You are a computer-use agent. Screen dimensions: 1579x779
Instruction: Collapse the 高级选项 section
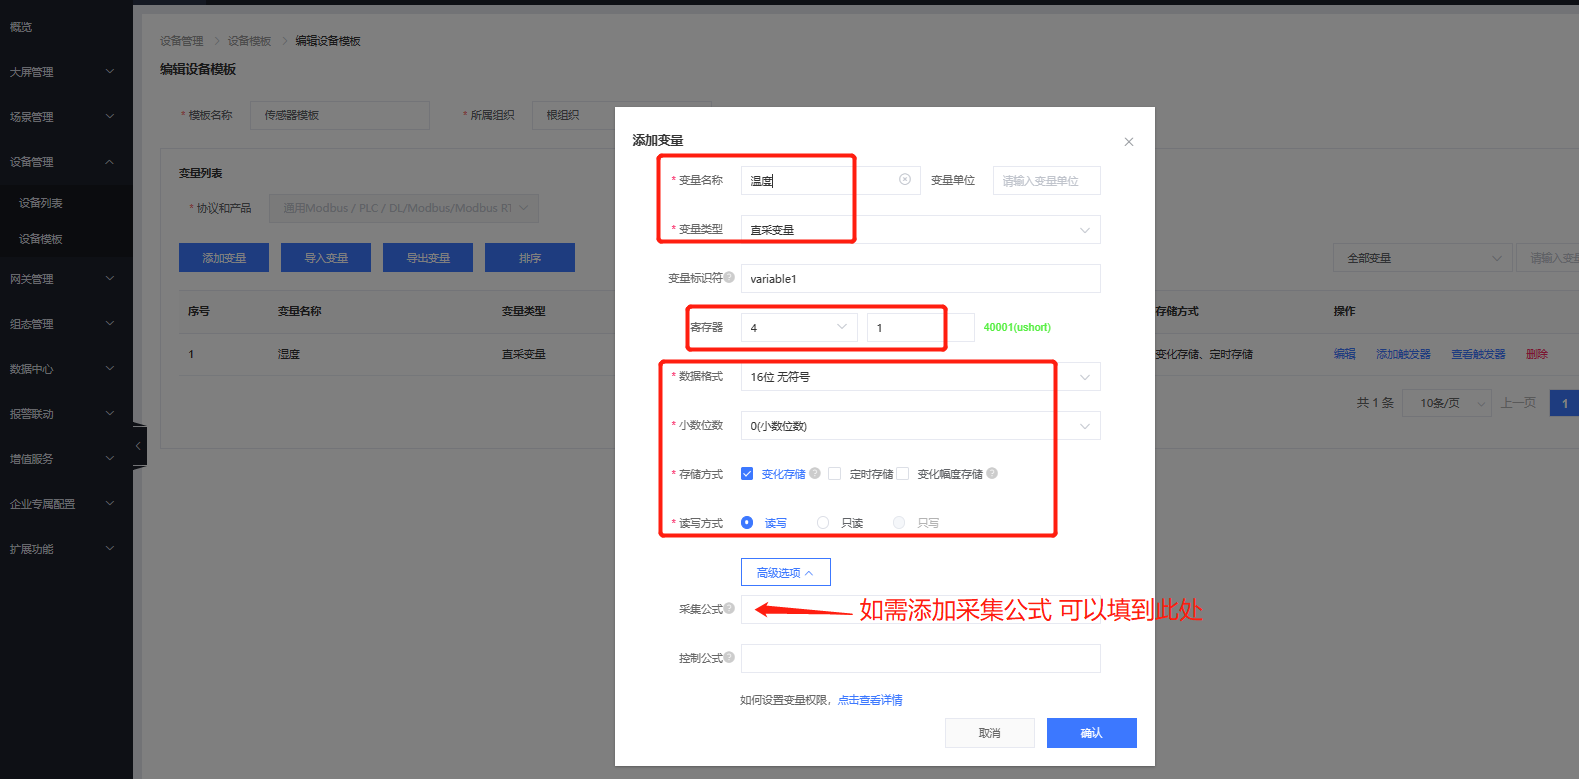(x=785, y=572)
